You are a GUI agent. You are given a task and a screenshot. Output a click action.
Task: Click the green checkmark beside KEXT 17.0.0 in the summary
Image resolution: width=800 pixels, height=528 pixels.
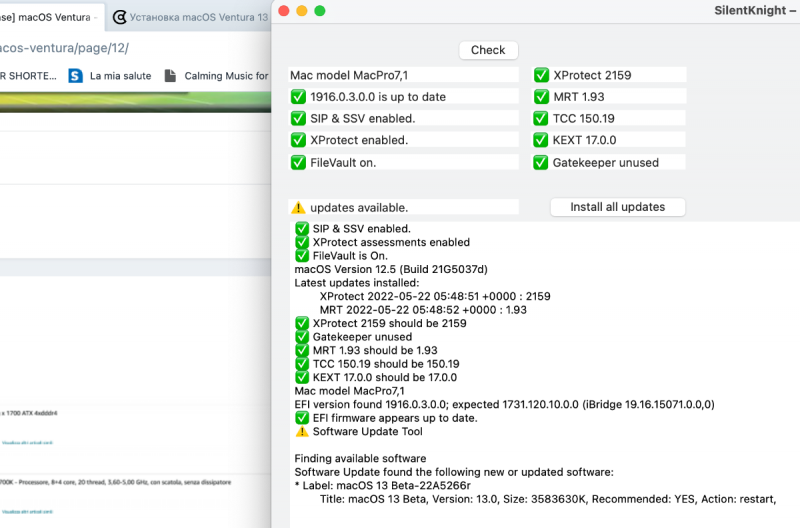coord(541,140)
